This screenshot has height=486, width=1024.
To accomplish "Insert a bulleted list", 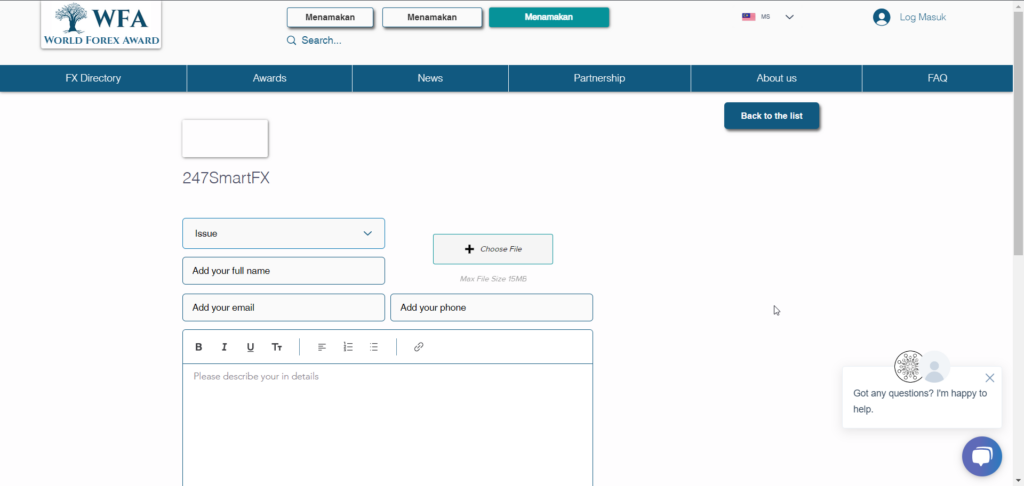I will point(374,347).
